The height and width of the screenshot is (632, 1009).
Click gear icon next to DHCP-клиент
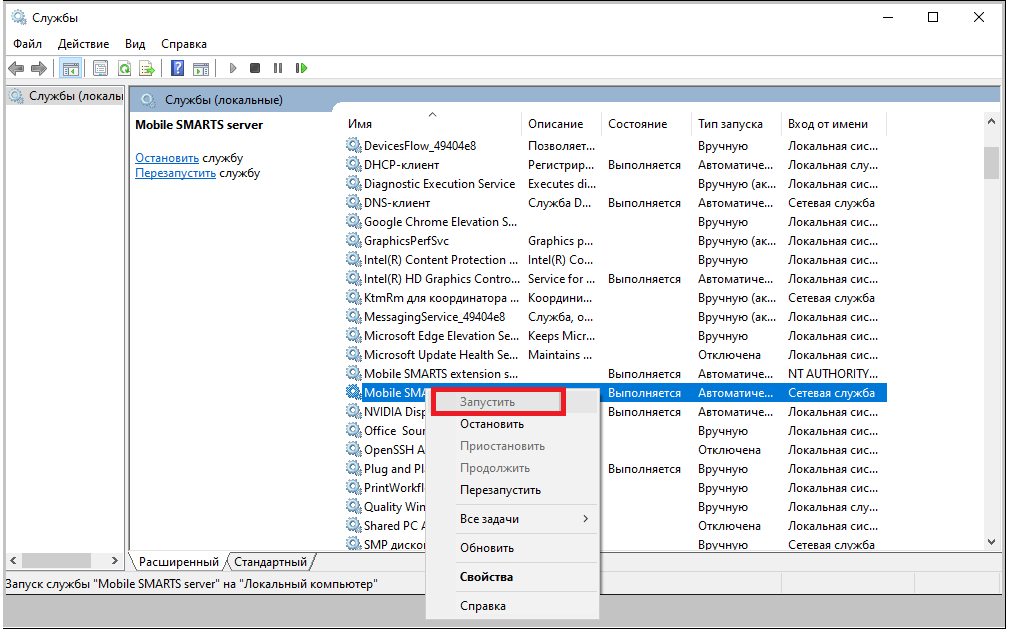pos(354,165)
